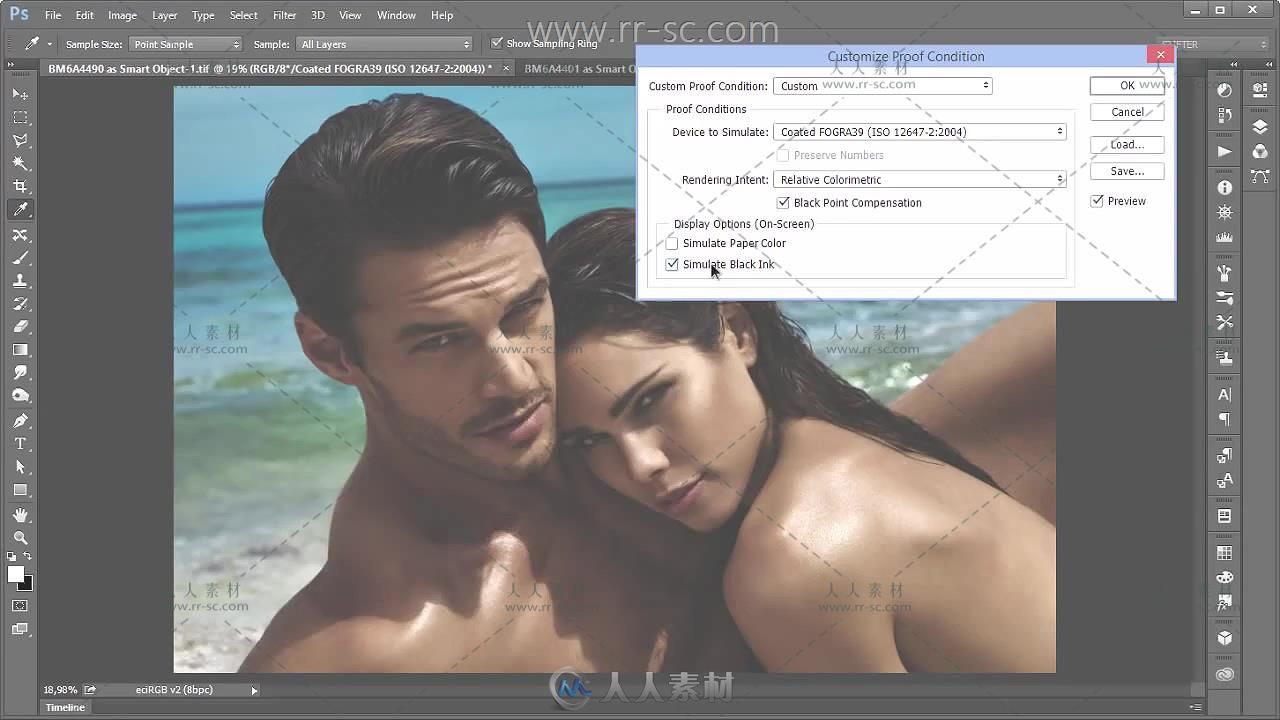Open the Info panel icon
Screen dimensions: 1280x720
pos(1225,188)
